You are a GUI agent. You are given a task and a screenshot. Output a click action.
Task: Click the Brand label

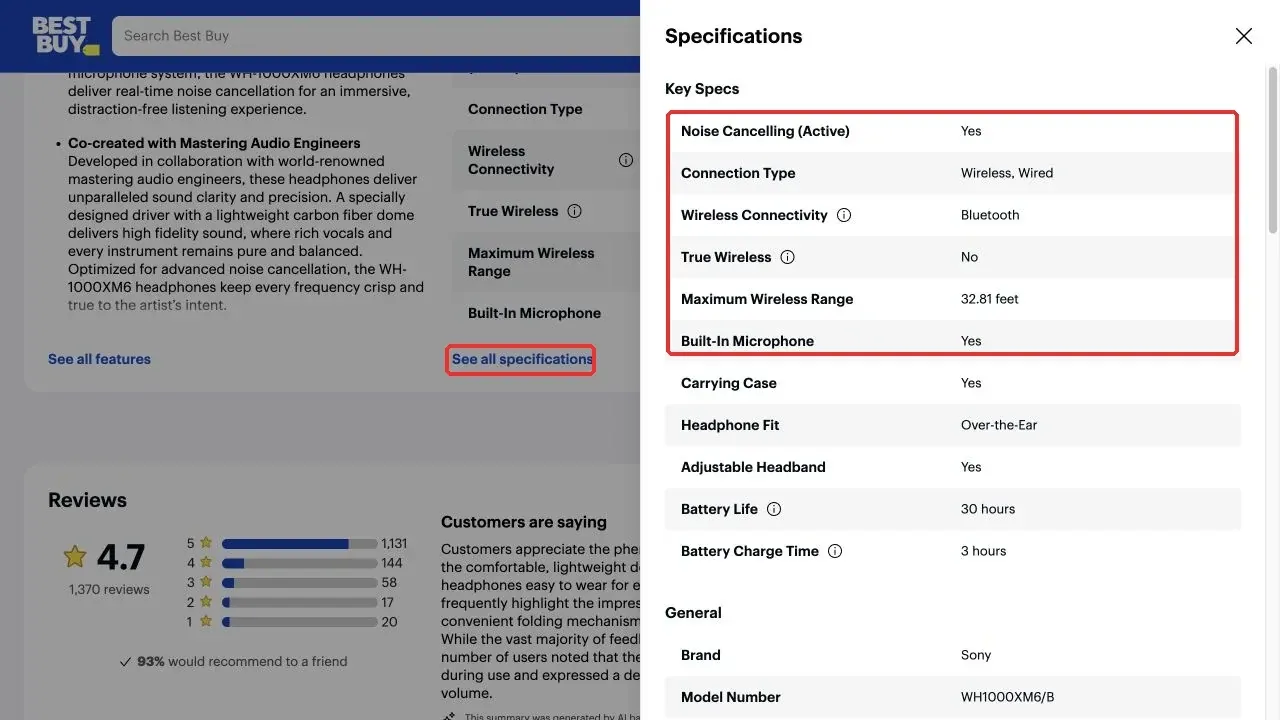[701, 655]
